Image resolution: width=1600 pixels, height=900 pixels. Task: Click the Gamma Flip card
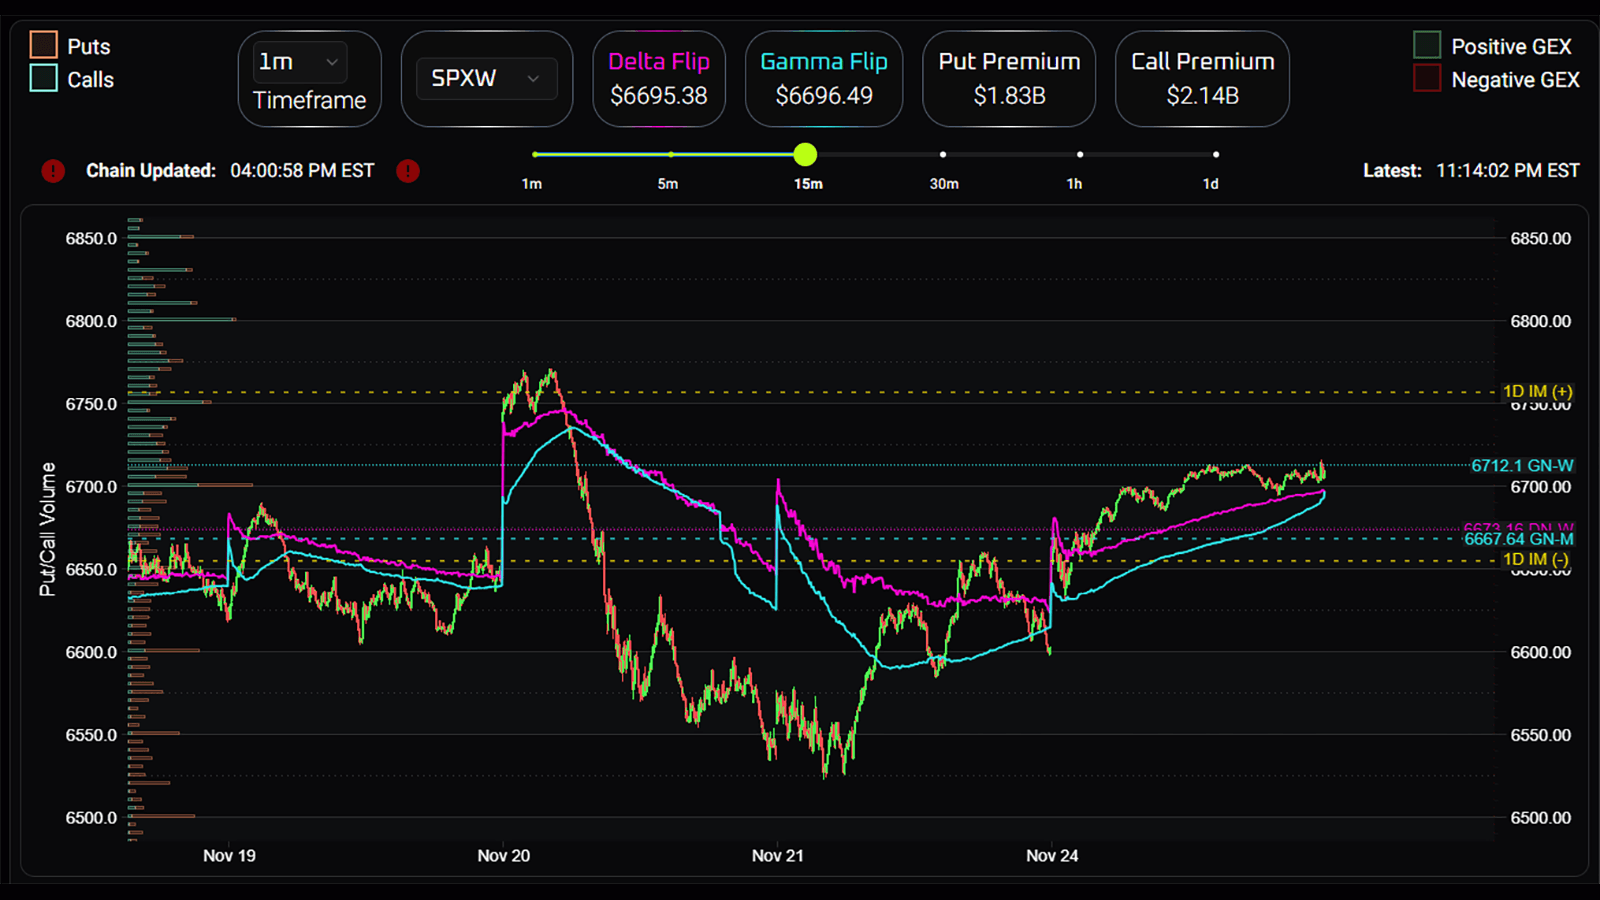tap(824, 78)
